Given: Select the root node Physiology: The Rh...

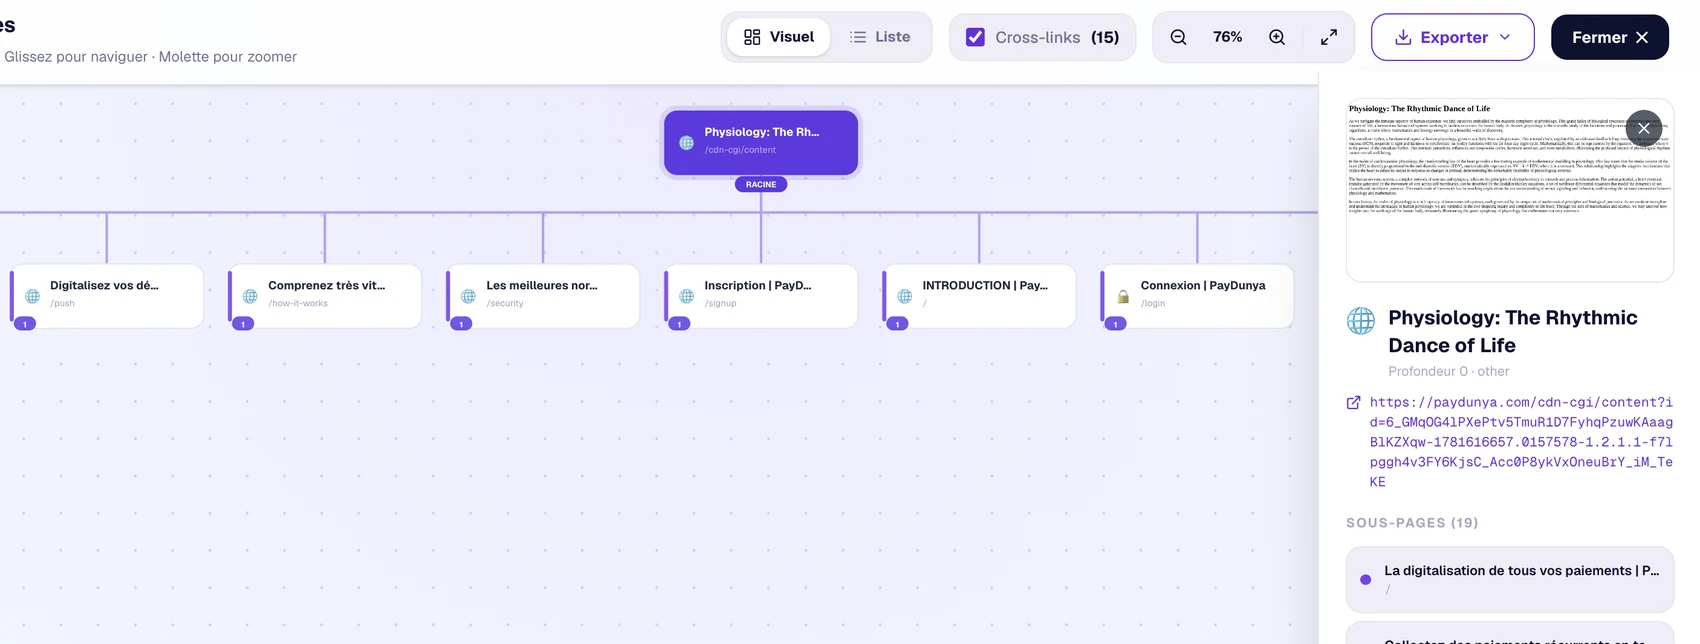Looking at the screenshot, I should click(x=760, y=142).
